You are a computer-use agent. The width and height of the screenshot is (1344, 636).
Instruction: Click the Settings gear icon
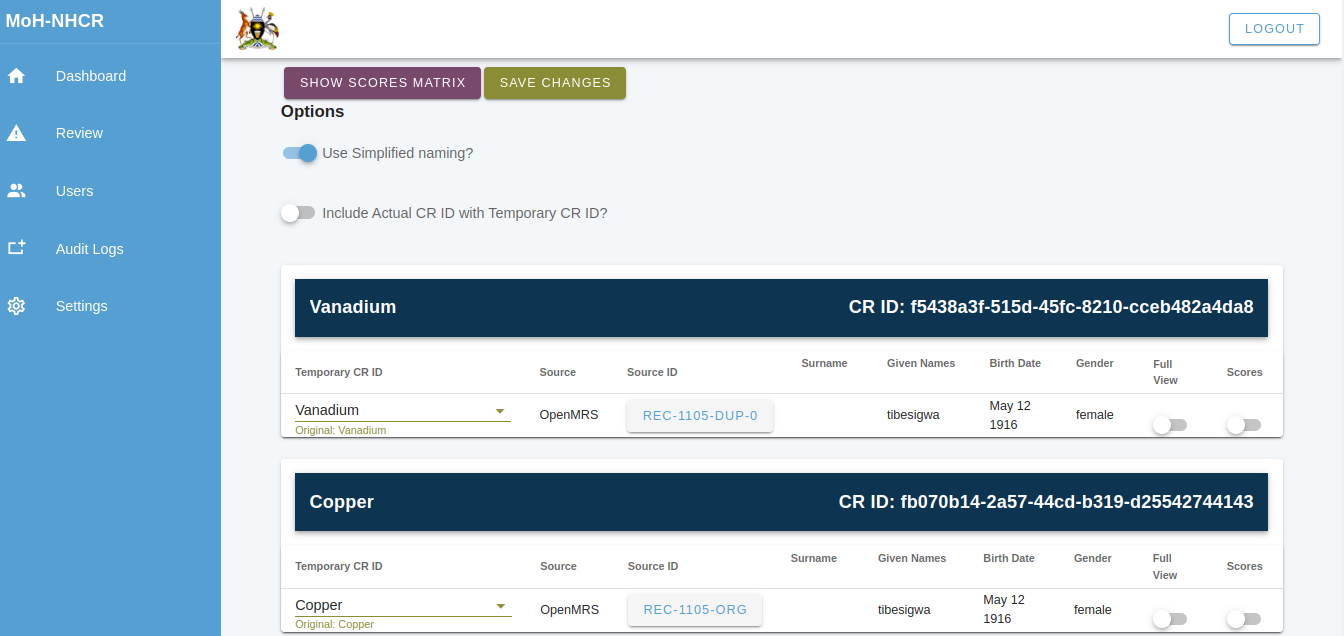16,306
